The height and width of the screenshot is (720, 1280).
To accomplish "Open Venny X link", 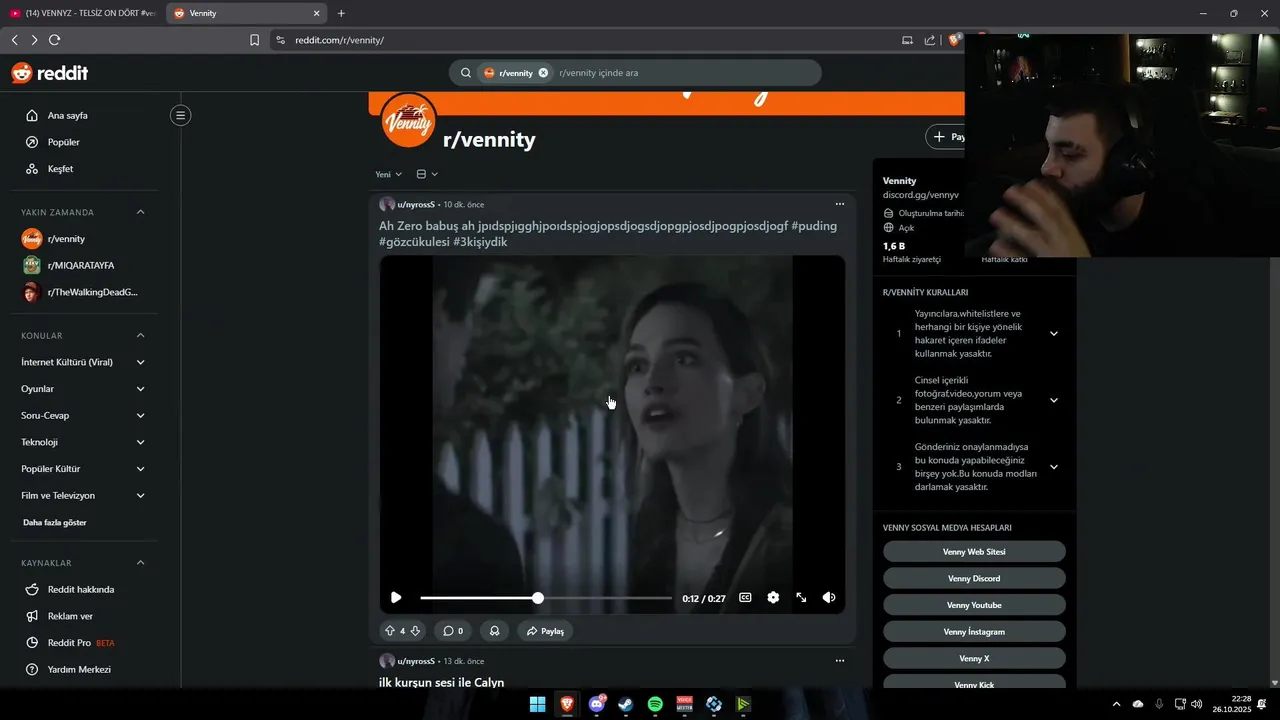I will [x=974, y=659].
